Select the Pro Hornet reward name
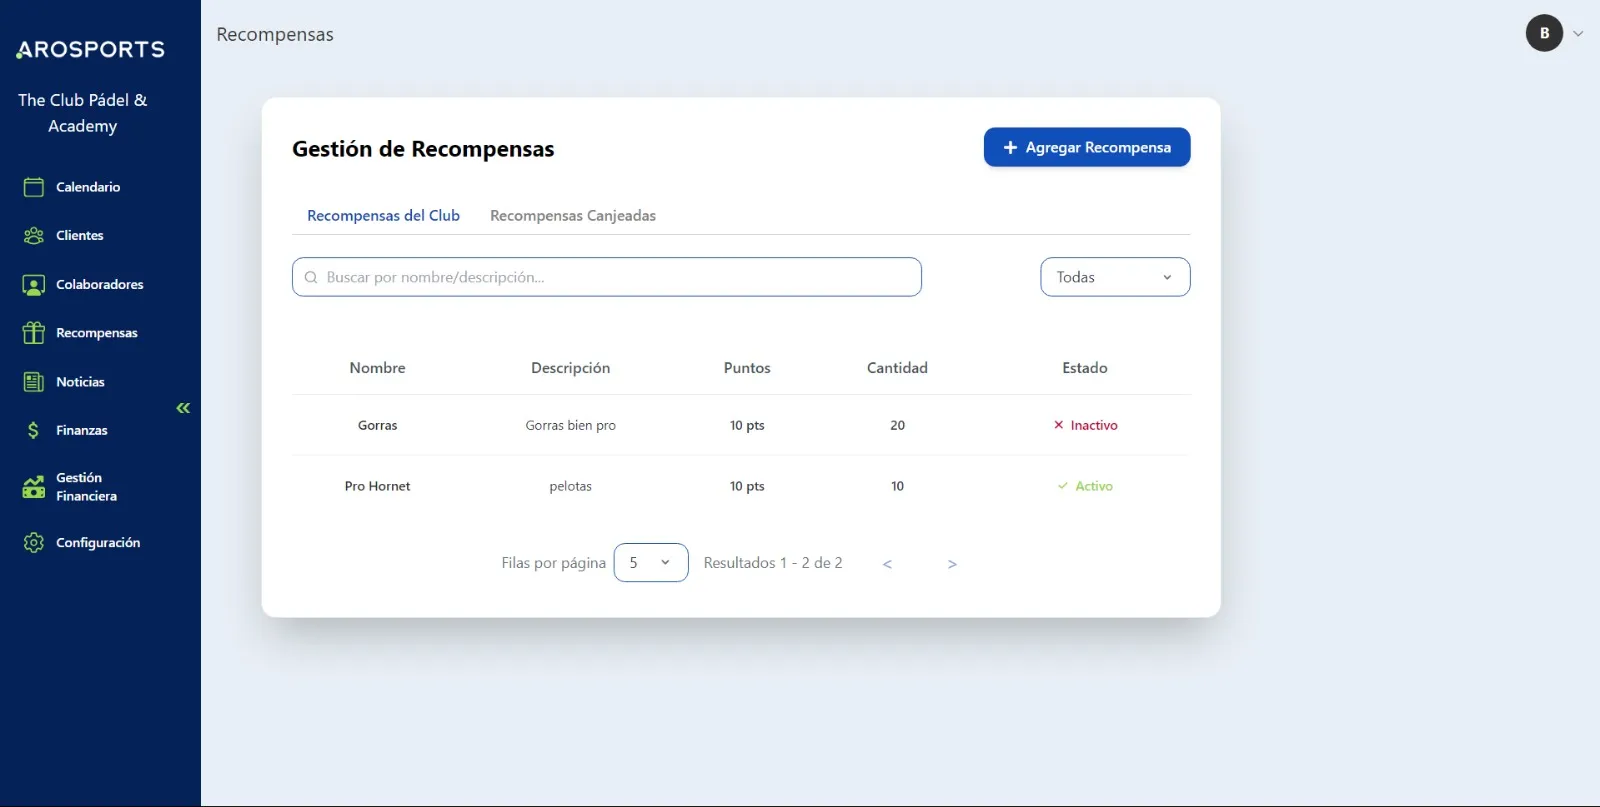The width and height of the screenshot is (1600, 807). point(377,486)
